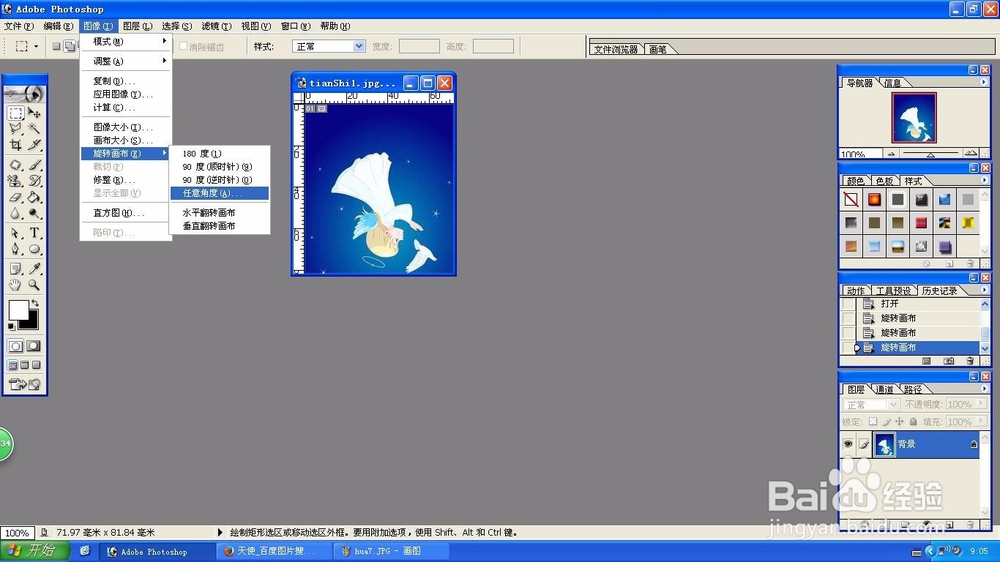Viewport: 1000px width, 562px height.
Task: Choose 任意角度 from rotate canvas submenu
Action: [x=219, y=193]
